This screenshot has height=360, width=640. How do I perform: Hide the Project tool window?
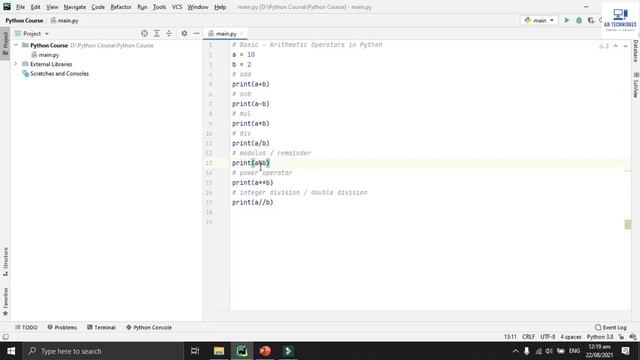(x=196, y=33)
